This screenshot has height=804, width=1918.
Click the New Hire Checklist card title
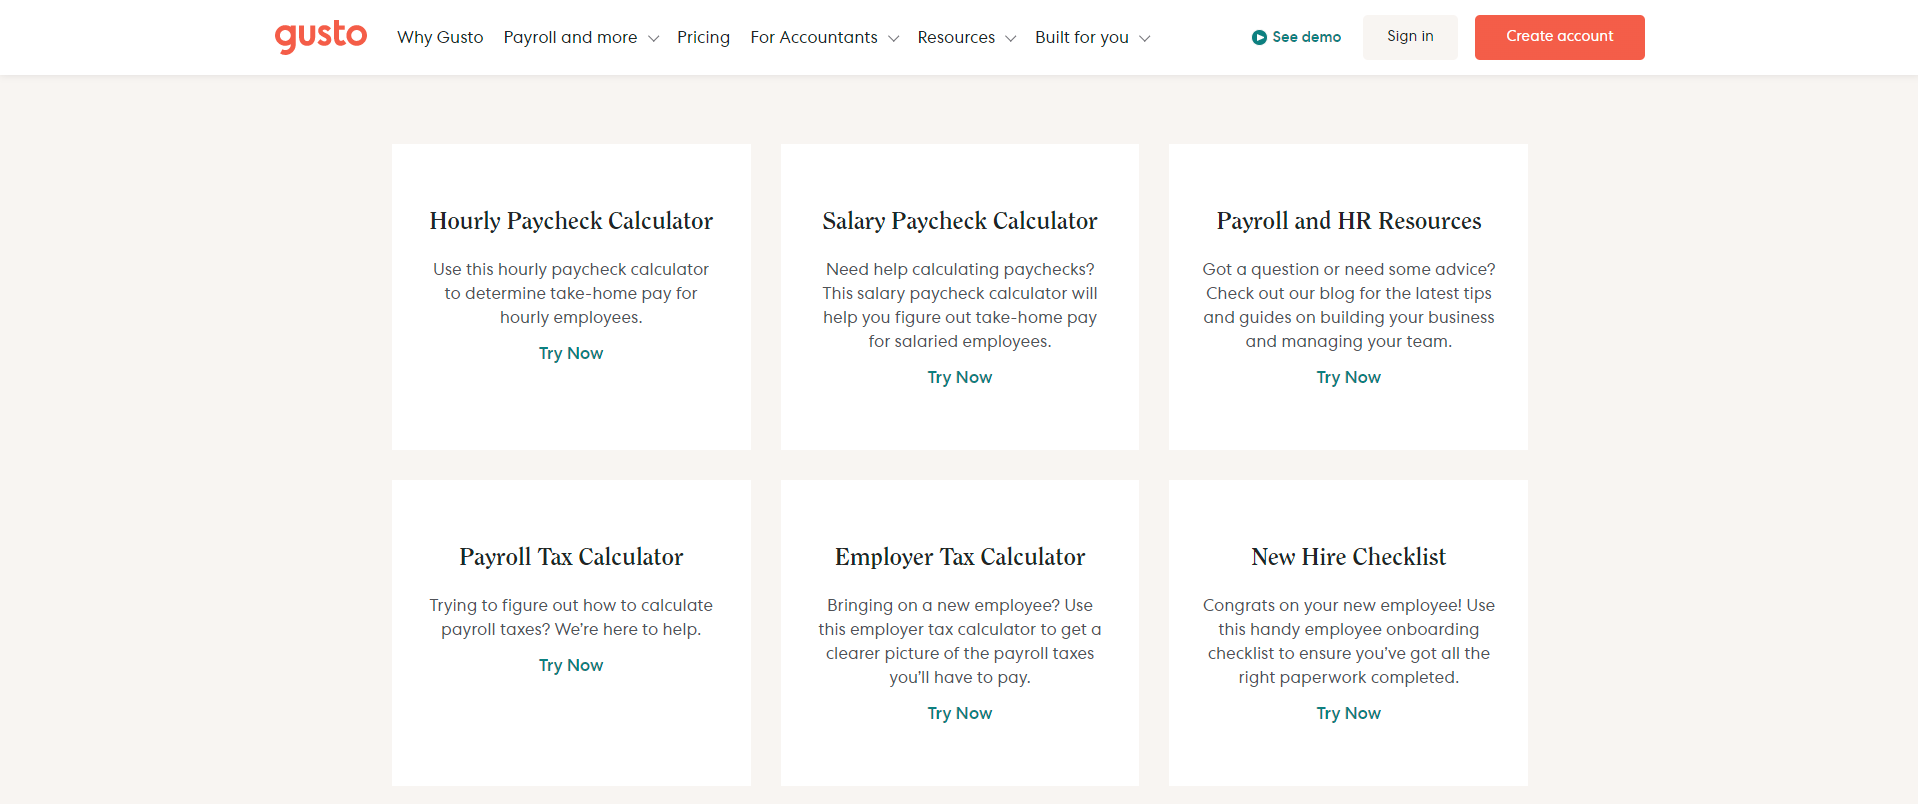click(x=1348, y=557)
